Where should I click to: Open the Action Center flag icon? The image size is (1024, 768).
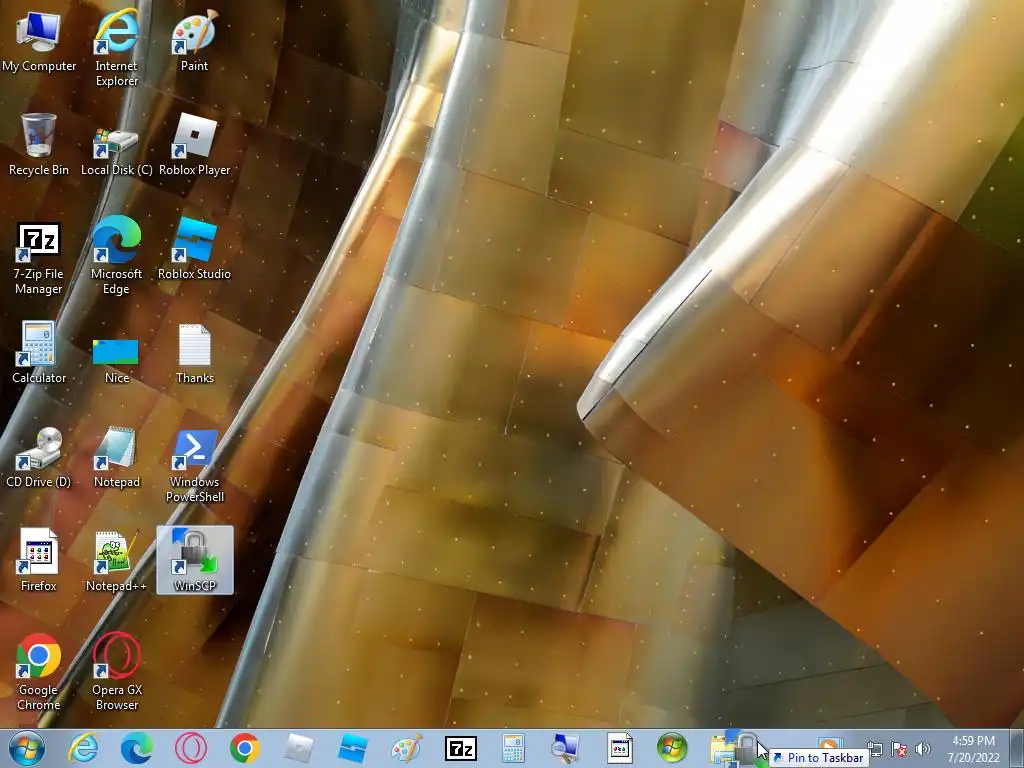pyautogui.click(x=899, y=749)
